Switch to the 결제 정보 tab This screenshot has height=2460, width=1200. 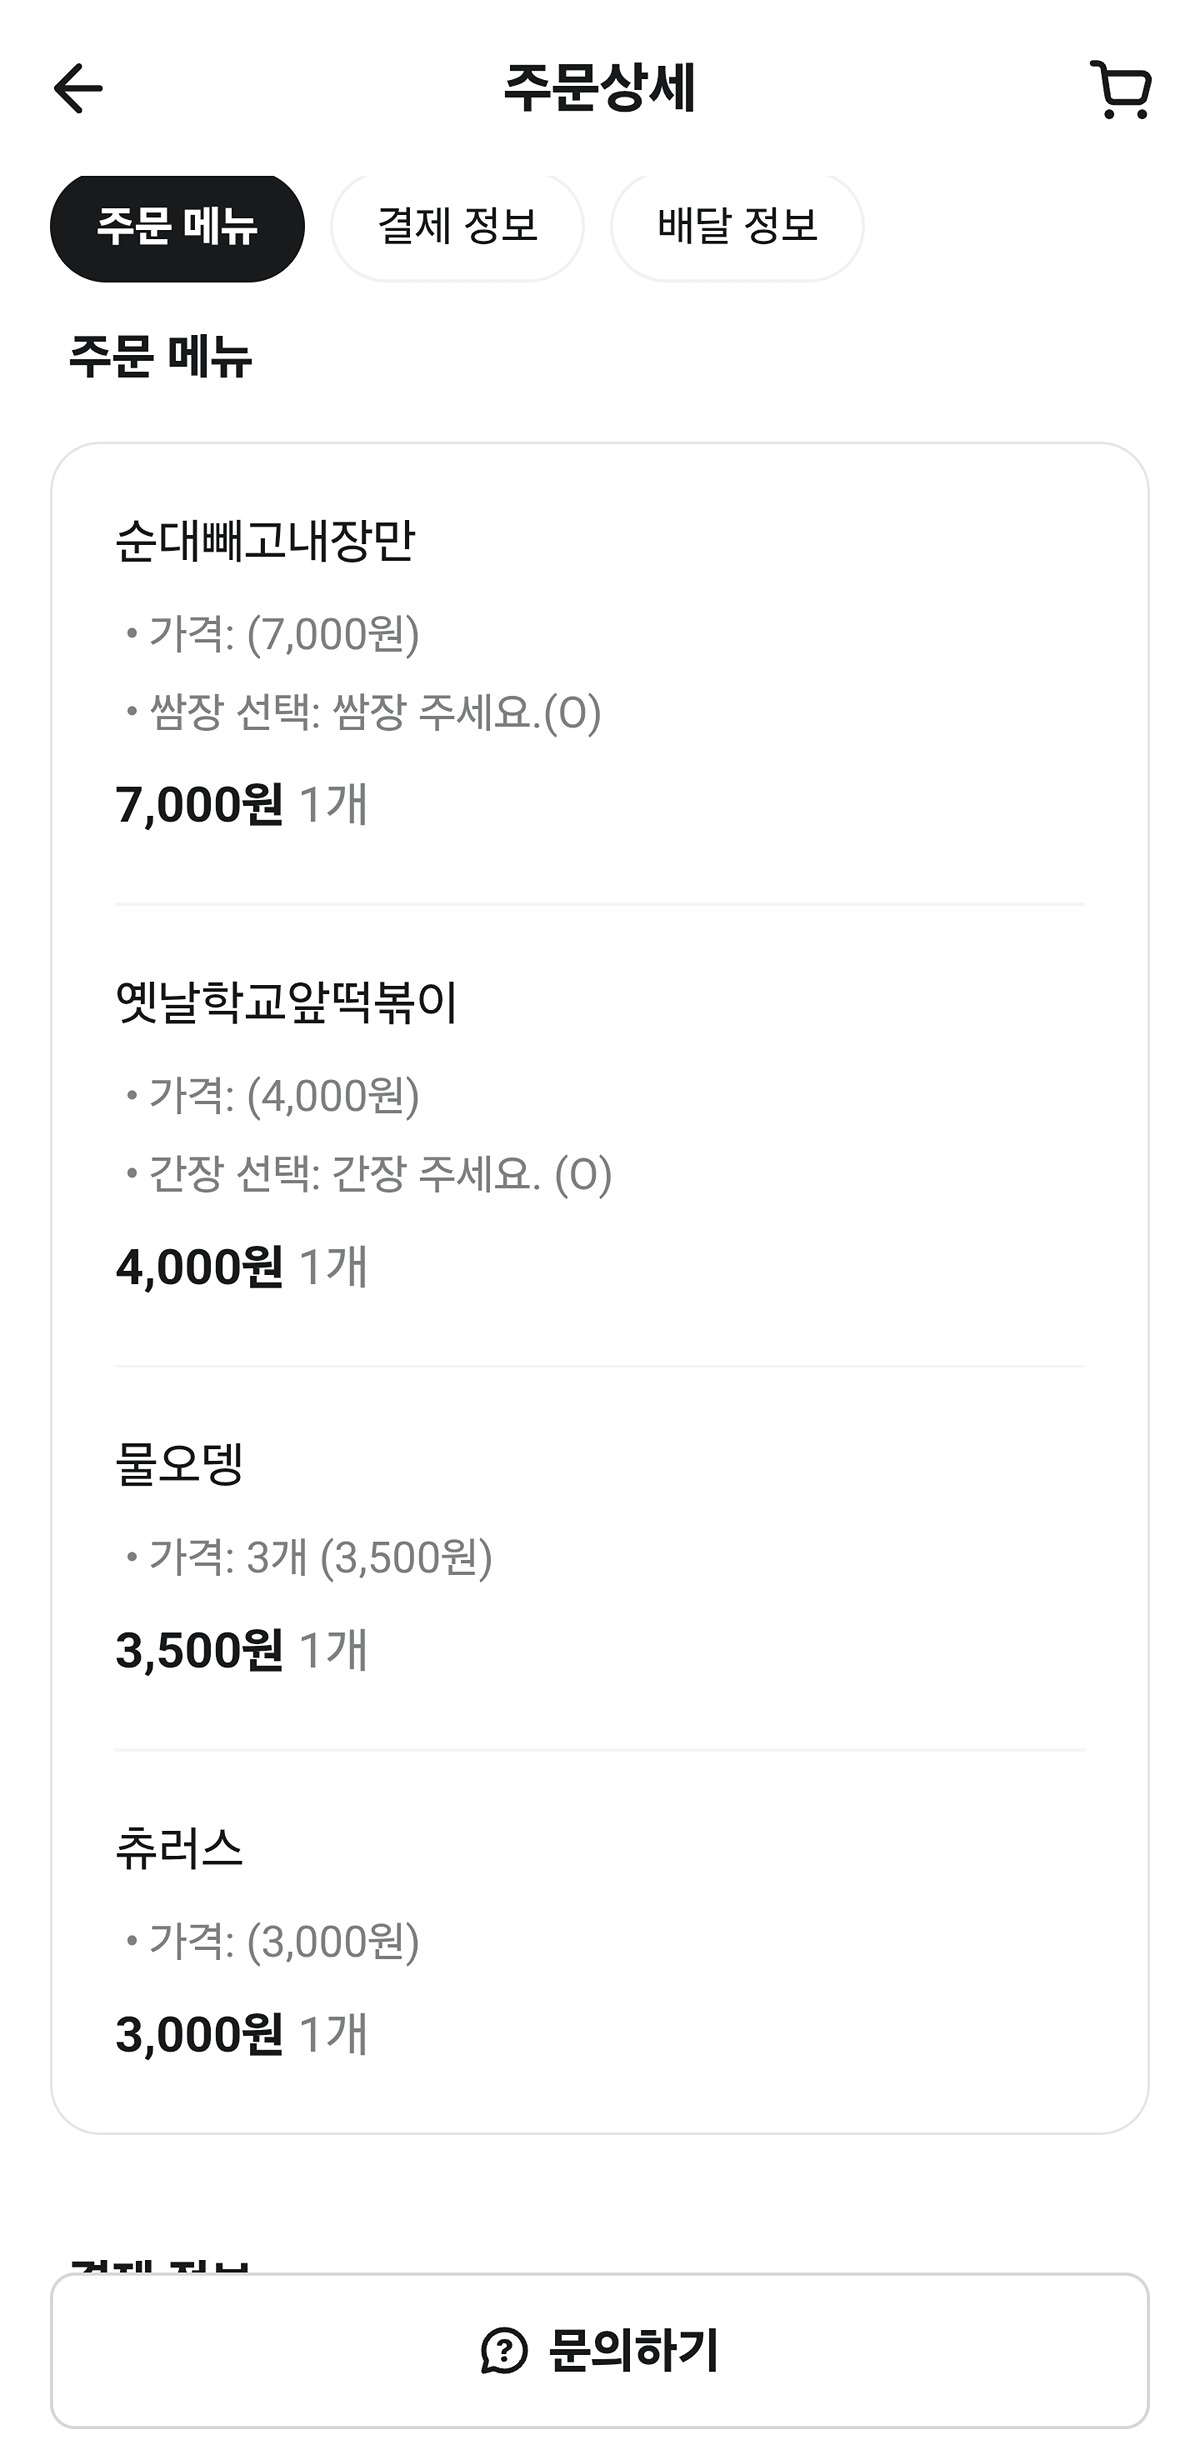coord(457,227)
